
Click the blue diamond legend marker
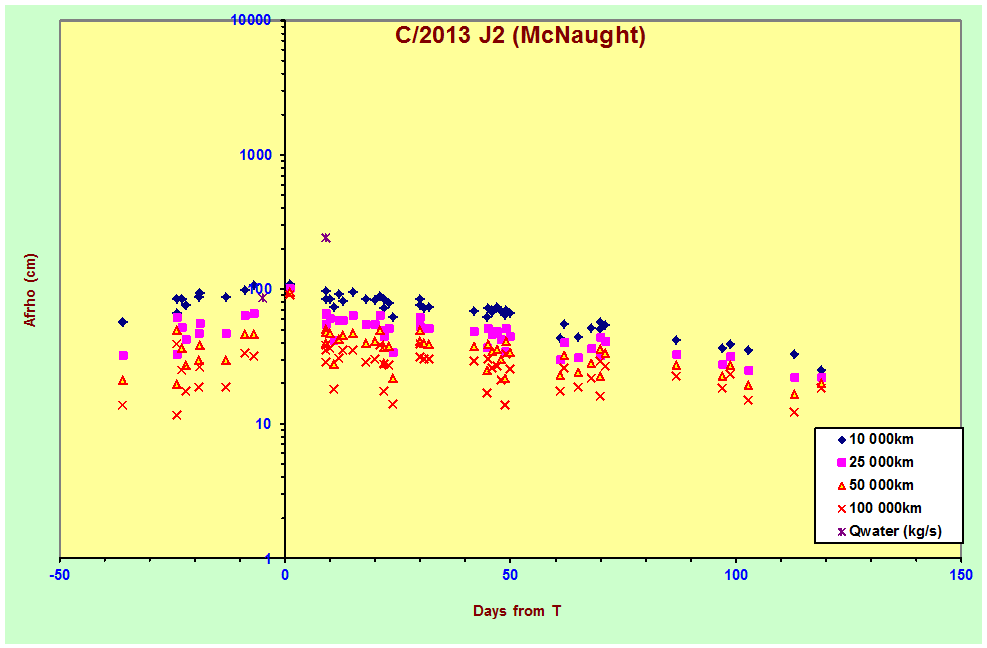tap(842, 440)
